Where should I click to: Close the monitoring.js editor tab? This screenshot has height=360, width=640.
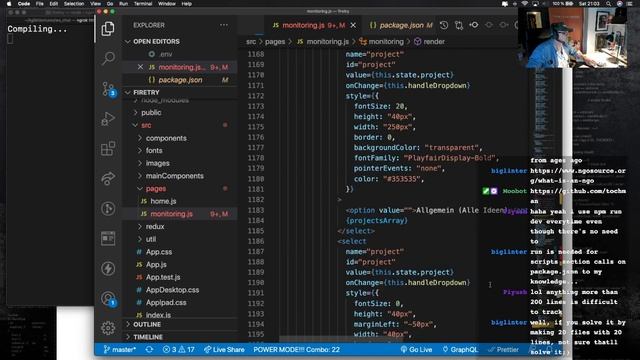coord(353,25)
